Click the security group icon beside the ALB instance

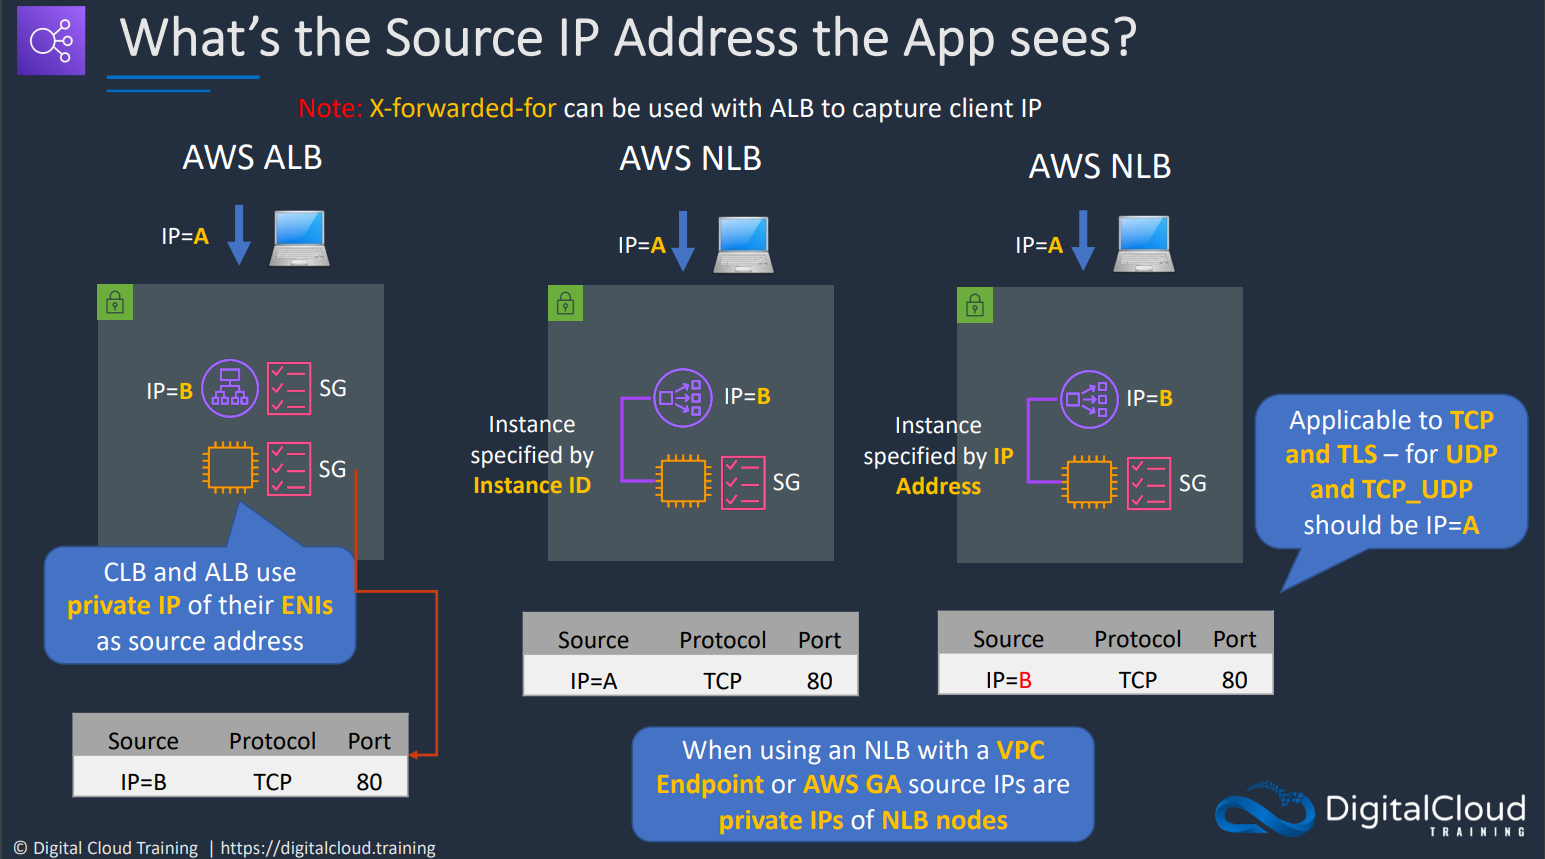click(x=289, y=469)
